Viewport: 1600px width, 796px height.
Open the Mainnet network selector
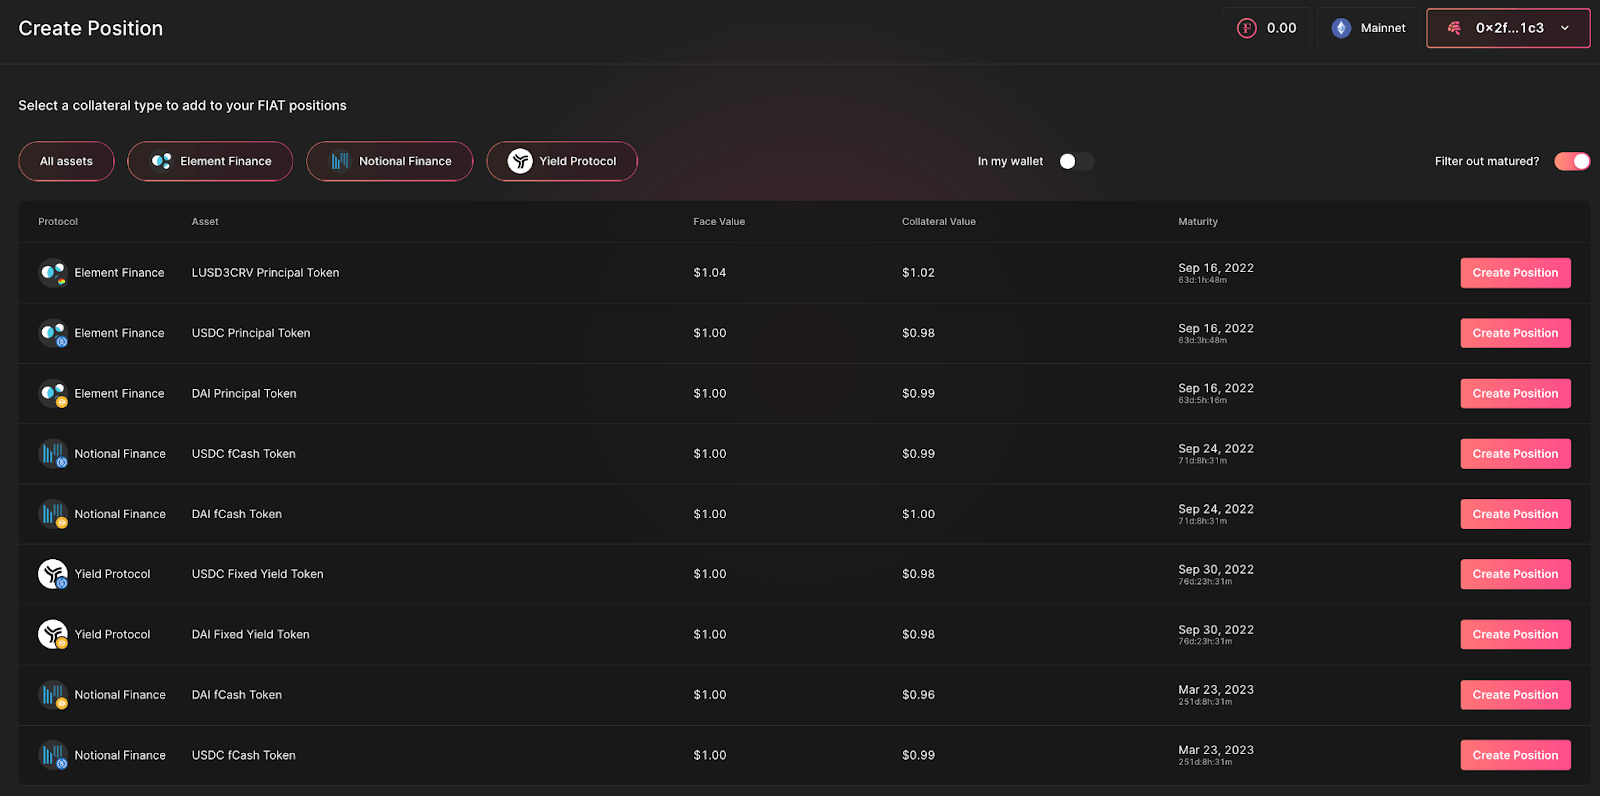1369,28
